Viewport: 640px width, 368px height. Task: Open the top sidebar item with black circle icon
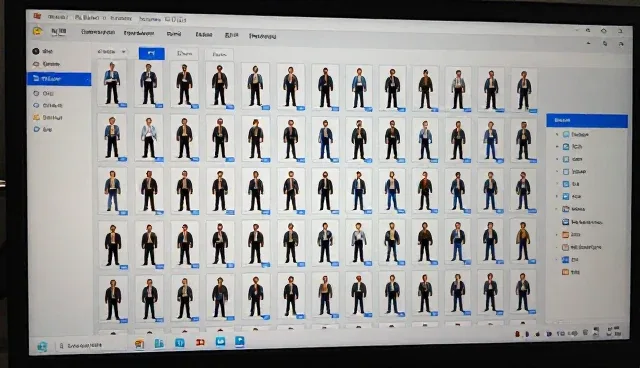[43, 51]
